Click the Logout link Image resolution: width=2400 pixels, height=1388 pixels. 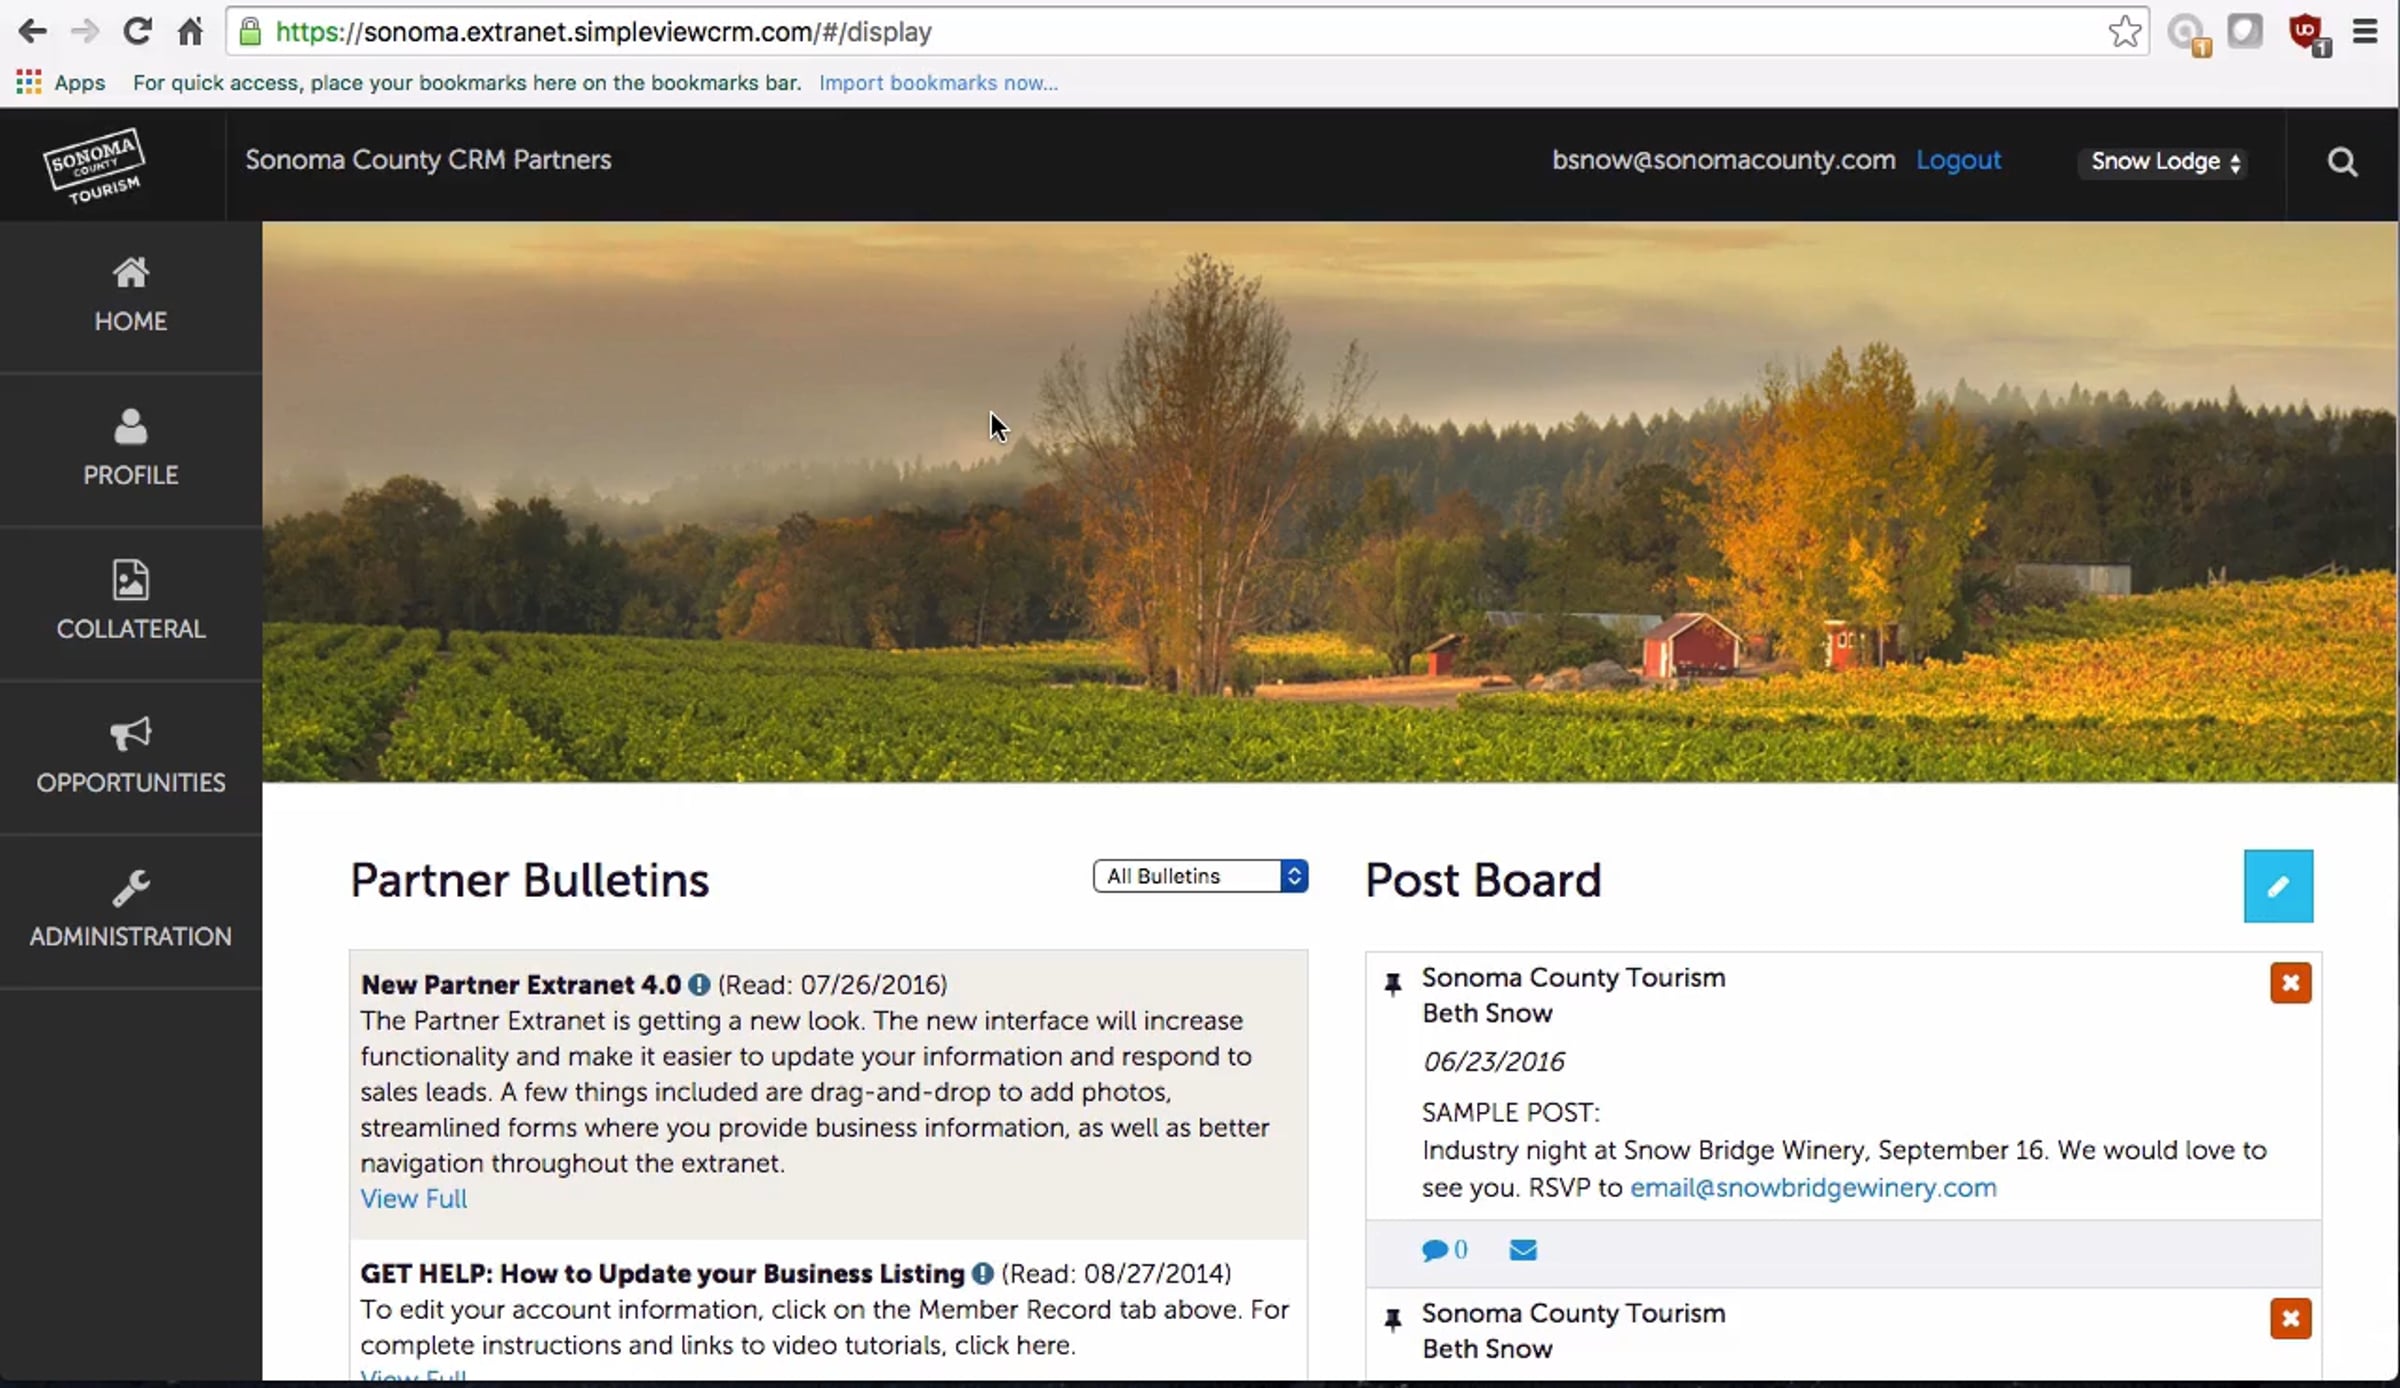pyautogui.click(x=1957, y=160)
